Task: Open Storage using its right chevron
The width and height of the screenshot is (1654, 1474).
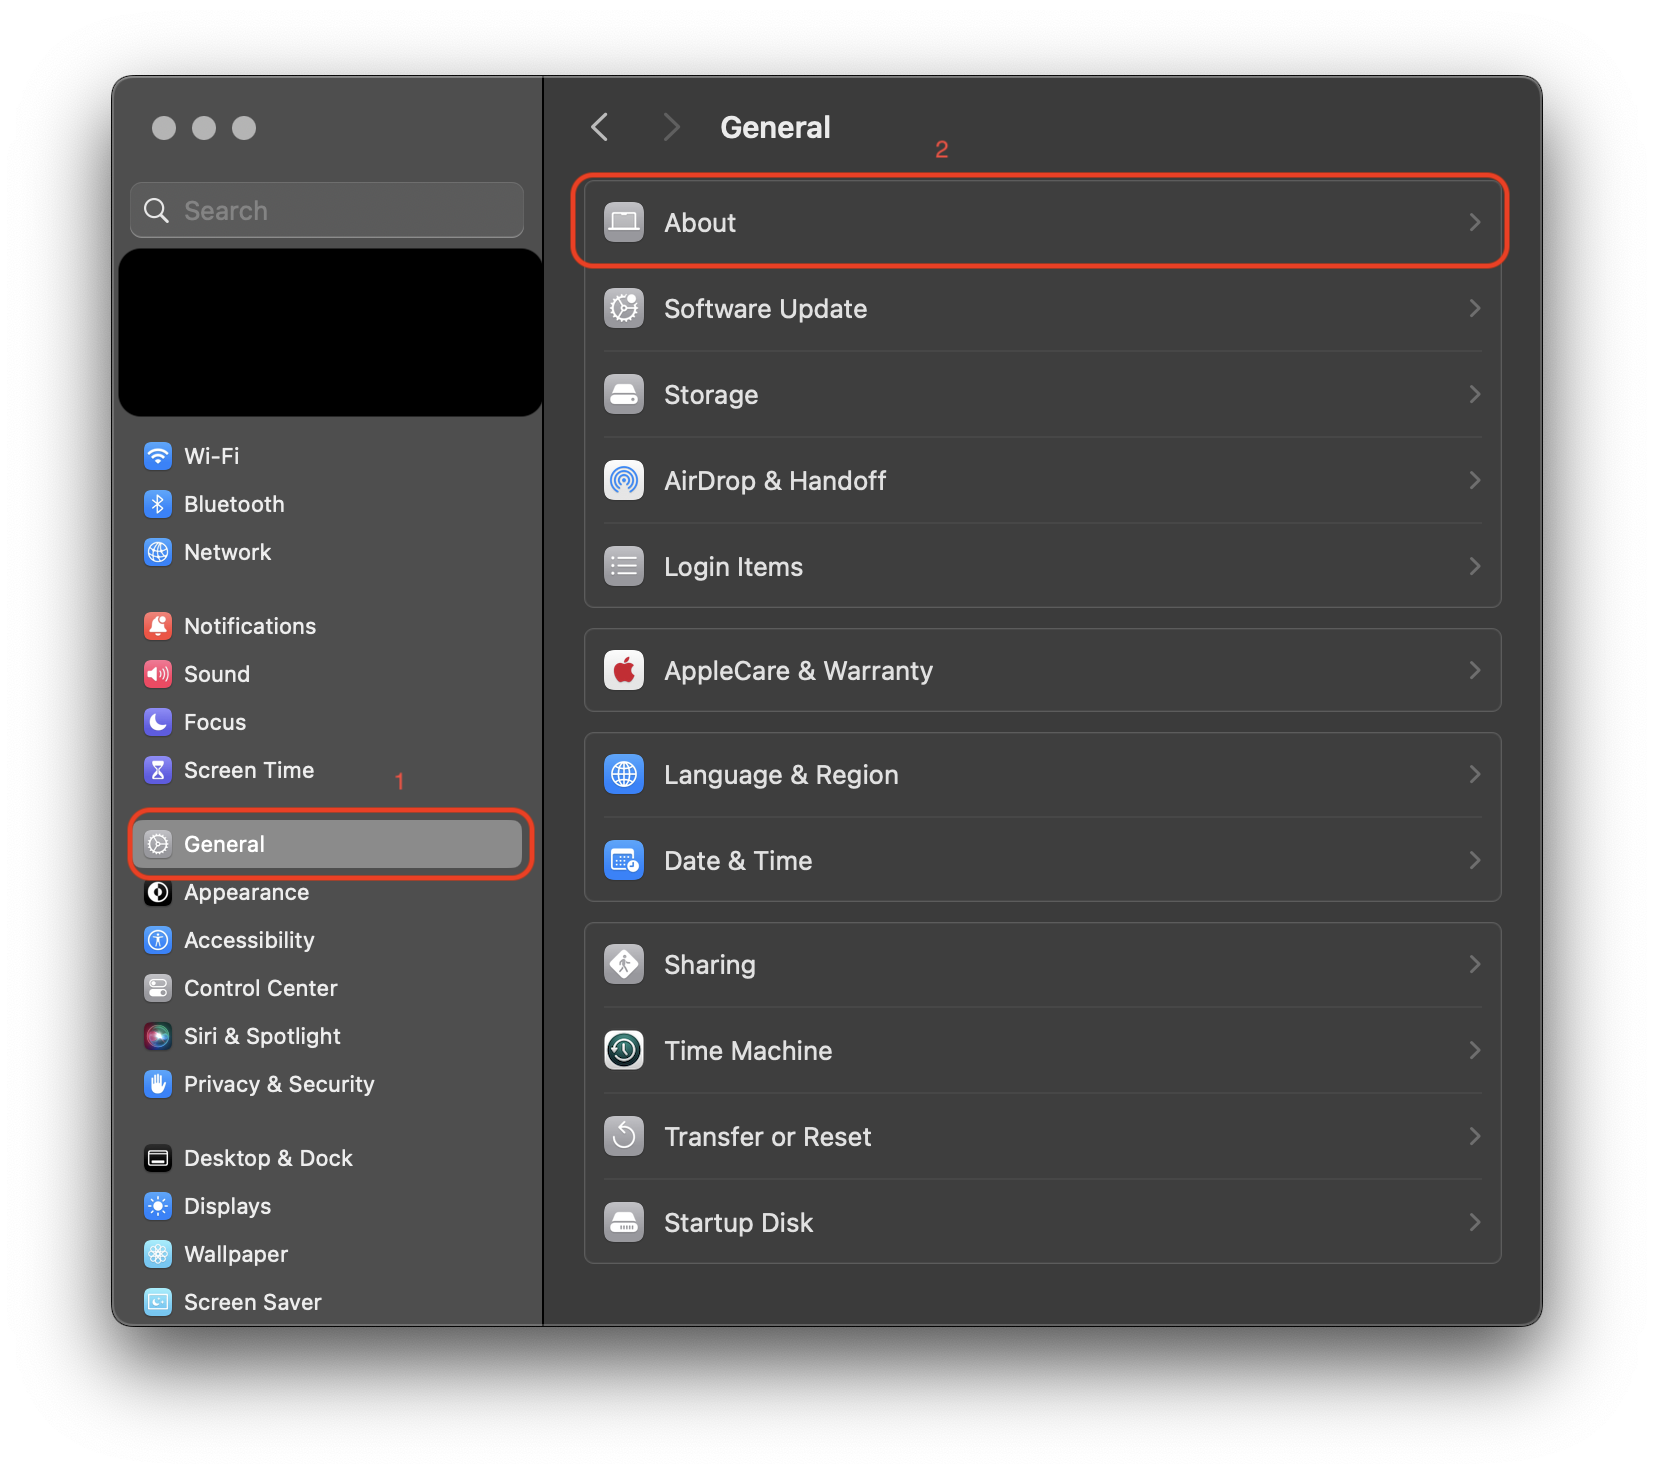Action: (1474, 394)
